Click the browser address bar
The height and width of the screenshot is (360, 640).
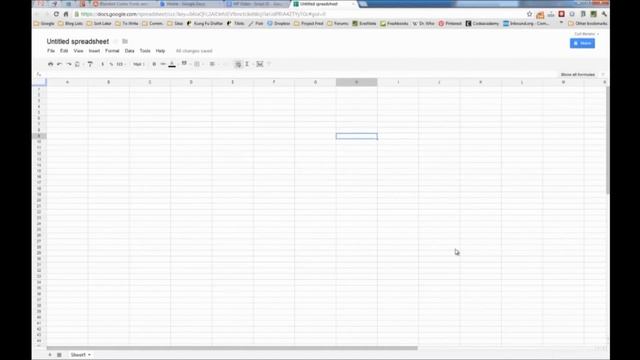300,14
